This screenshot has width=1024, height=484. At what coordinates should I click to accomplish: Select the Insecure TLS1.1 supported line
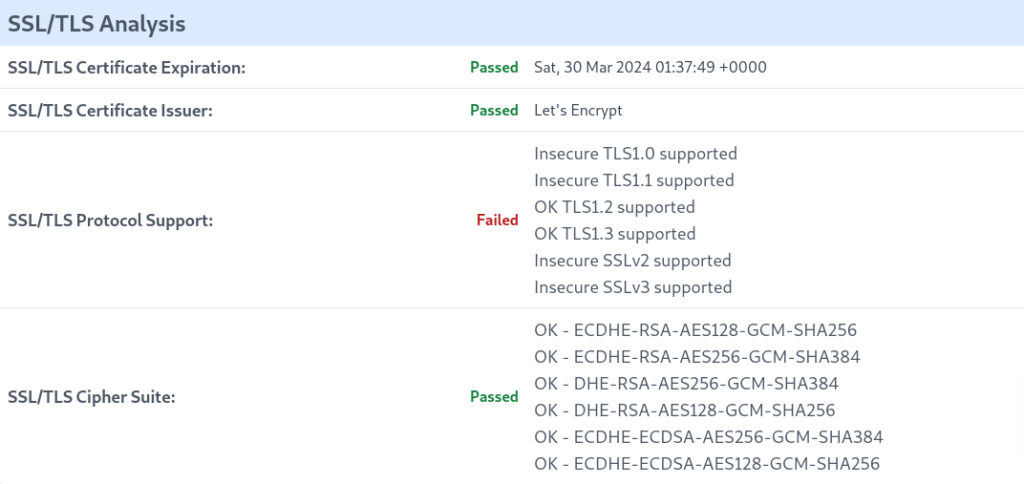[x=634, y=180]
